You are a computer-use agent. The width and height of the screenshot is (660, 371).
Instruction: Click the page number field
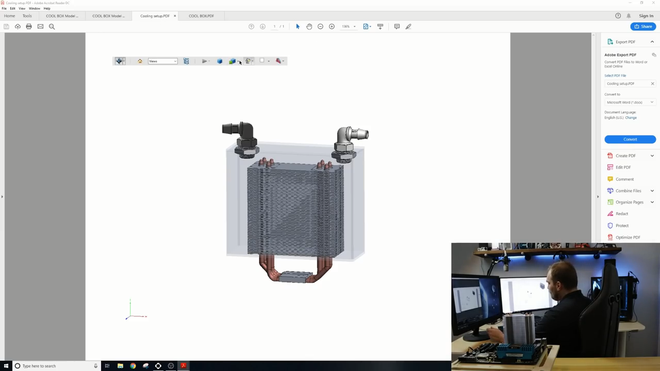[x=274, y=27]
